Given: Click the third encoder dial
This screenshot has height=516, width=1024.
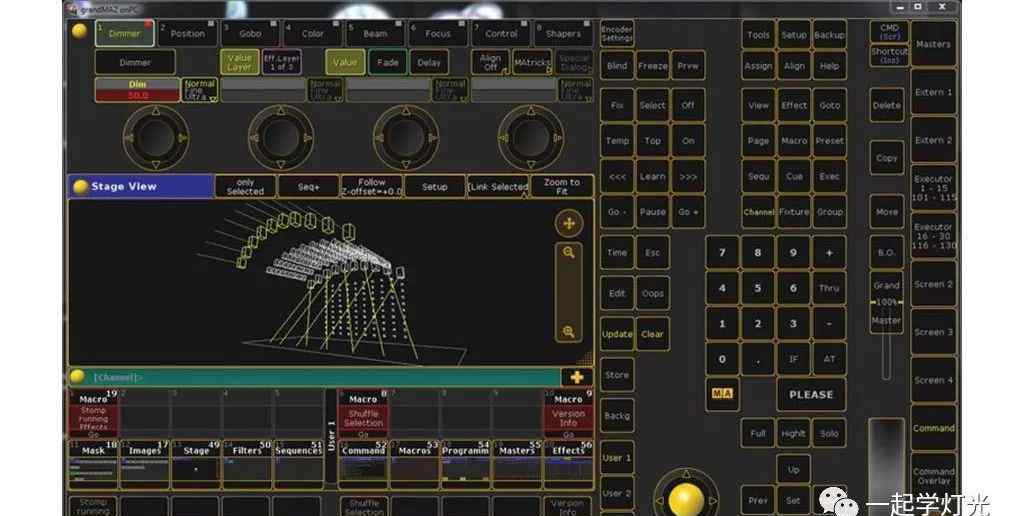Looking at the screenshot, I should point(406,138).
